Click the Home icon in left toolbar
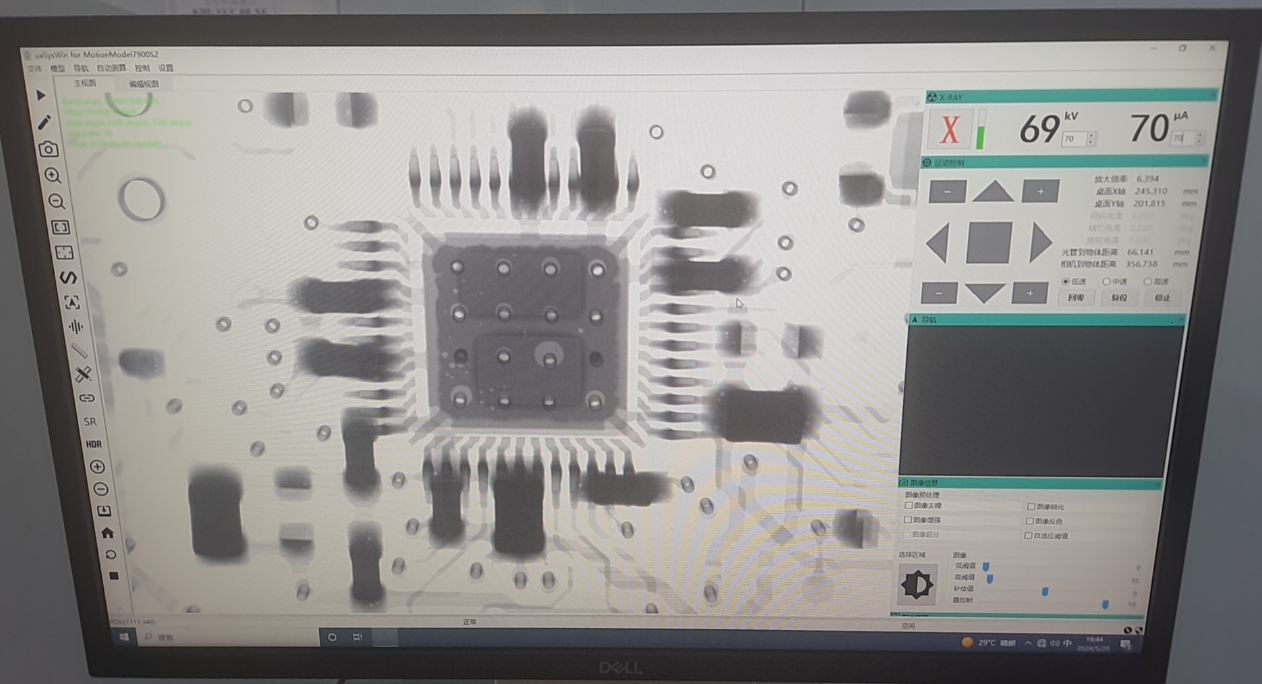The image size is (1262, 684). point(107,533)
